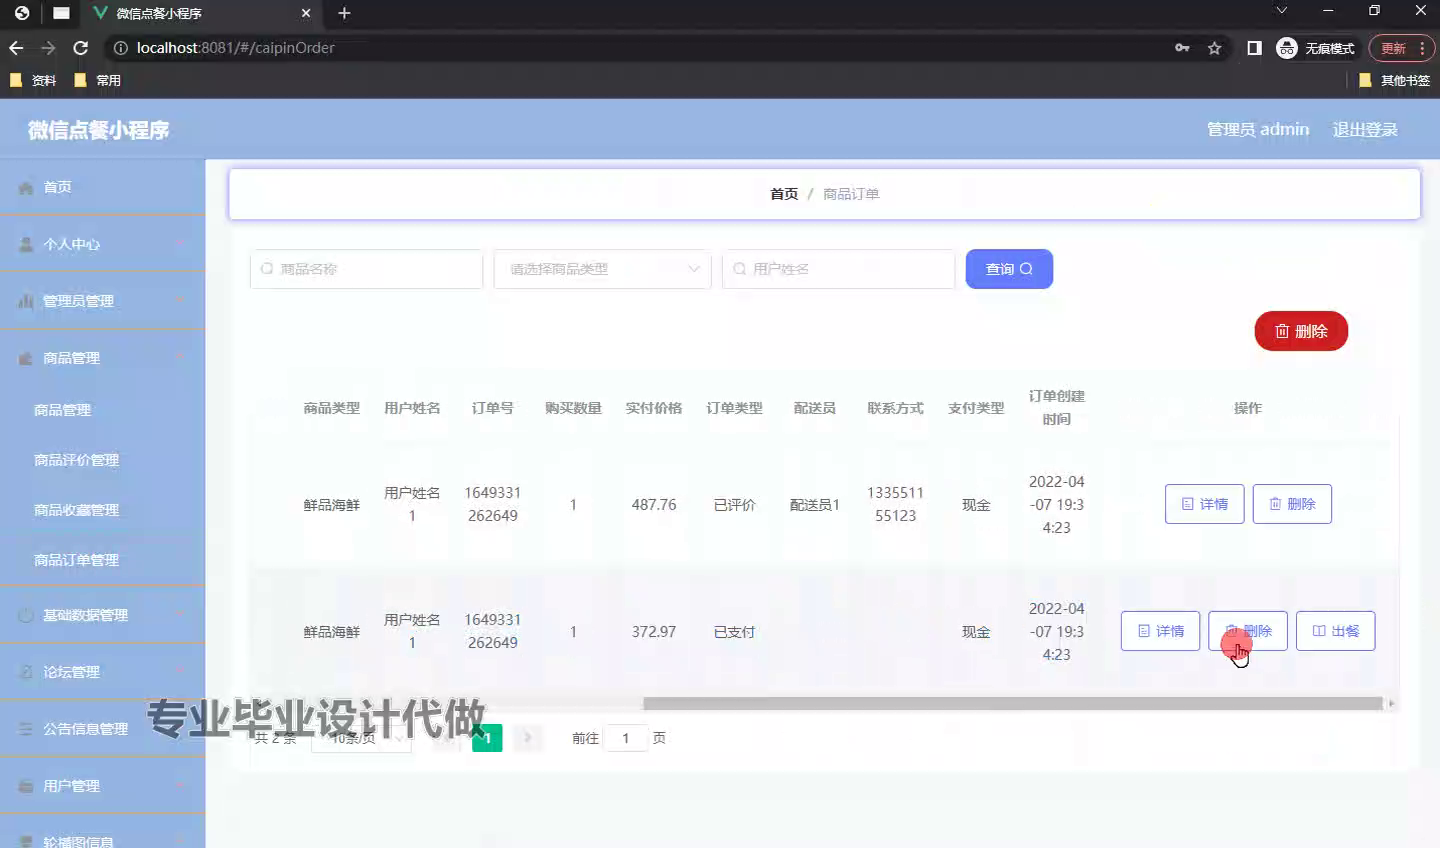Expand the 论坛管理 sidebar menu
The height and width of the screenshot is (848, 1440).
coord(72,672)
